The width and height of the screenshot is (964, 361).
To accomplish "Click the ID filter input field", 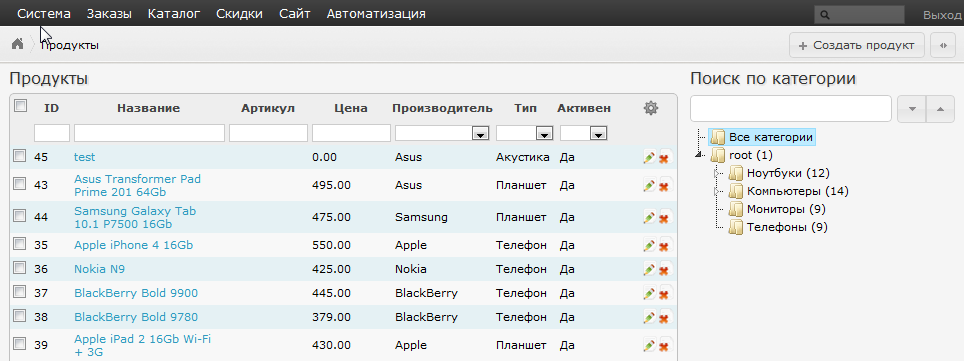I will point(52,133).
